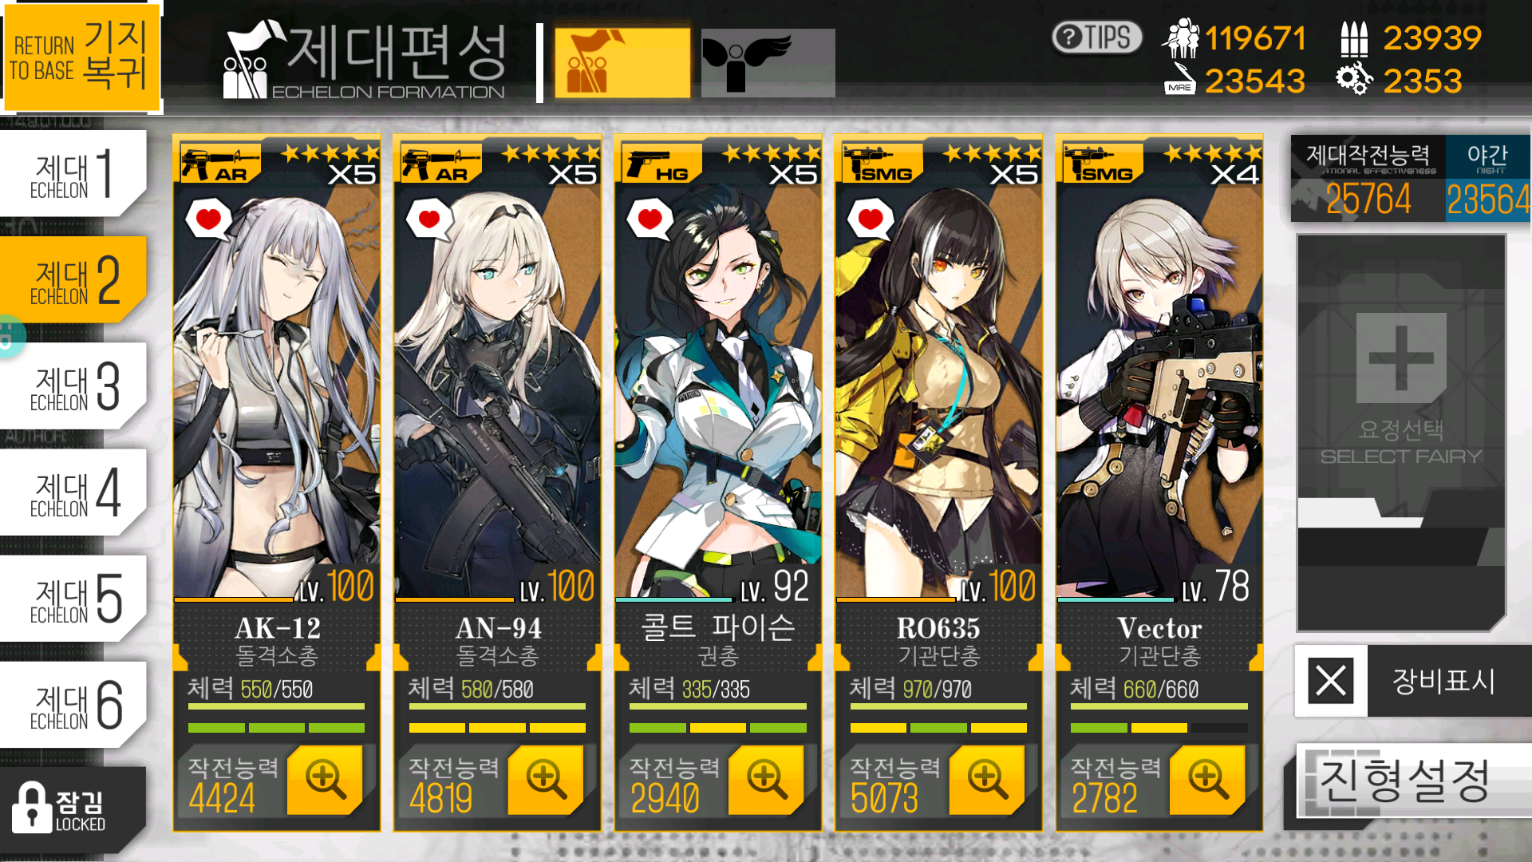
Task: Click the magnifier icon under Vector
Action: (x=1208, y=778)
